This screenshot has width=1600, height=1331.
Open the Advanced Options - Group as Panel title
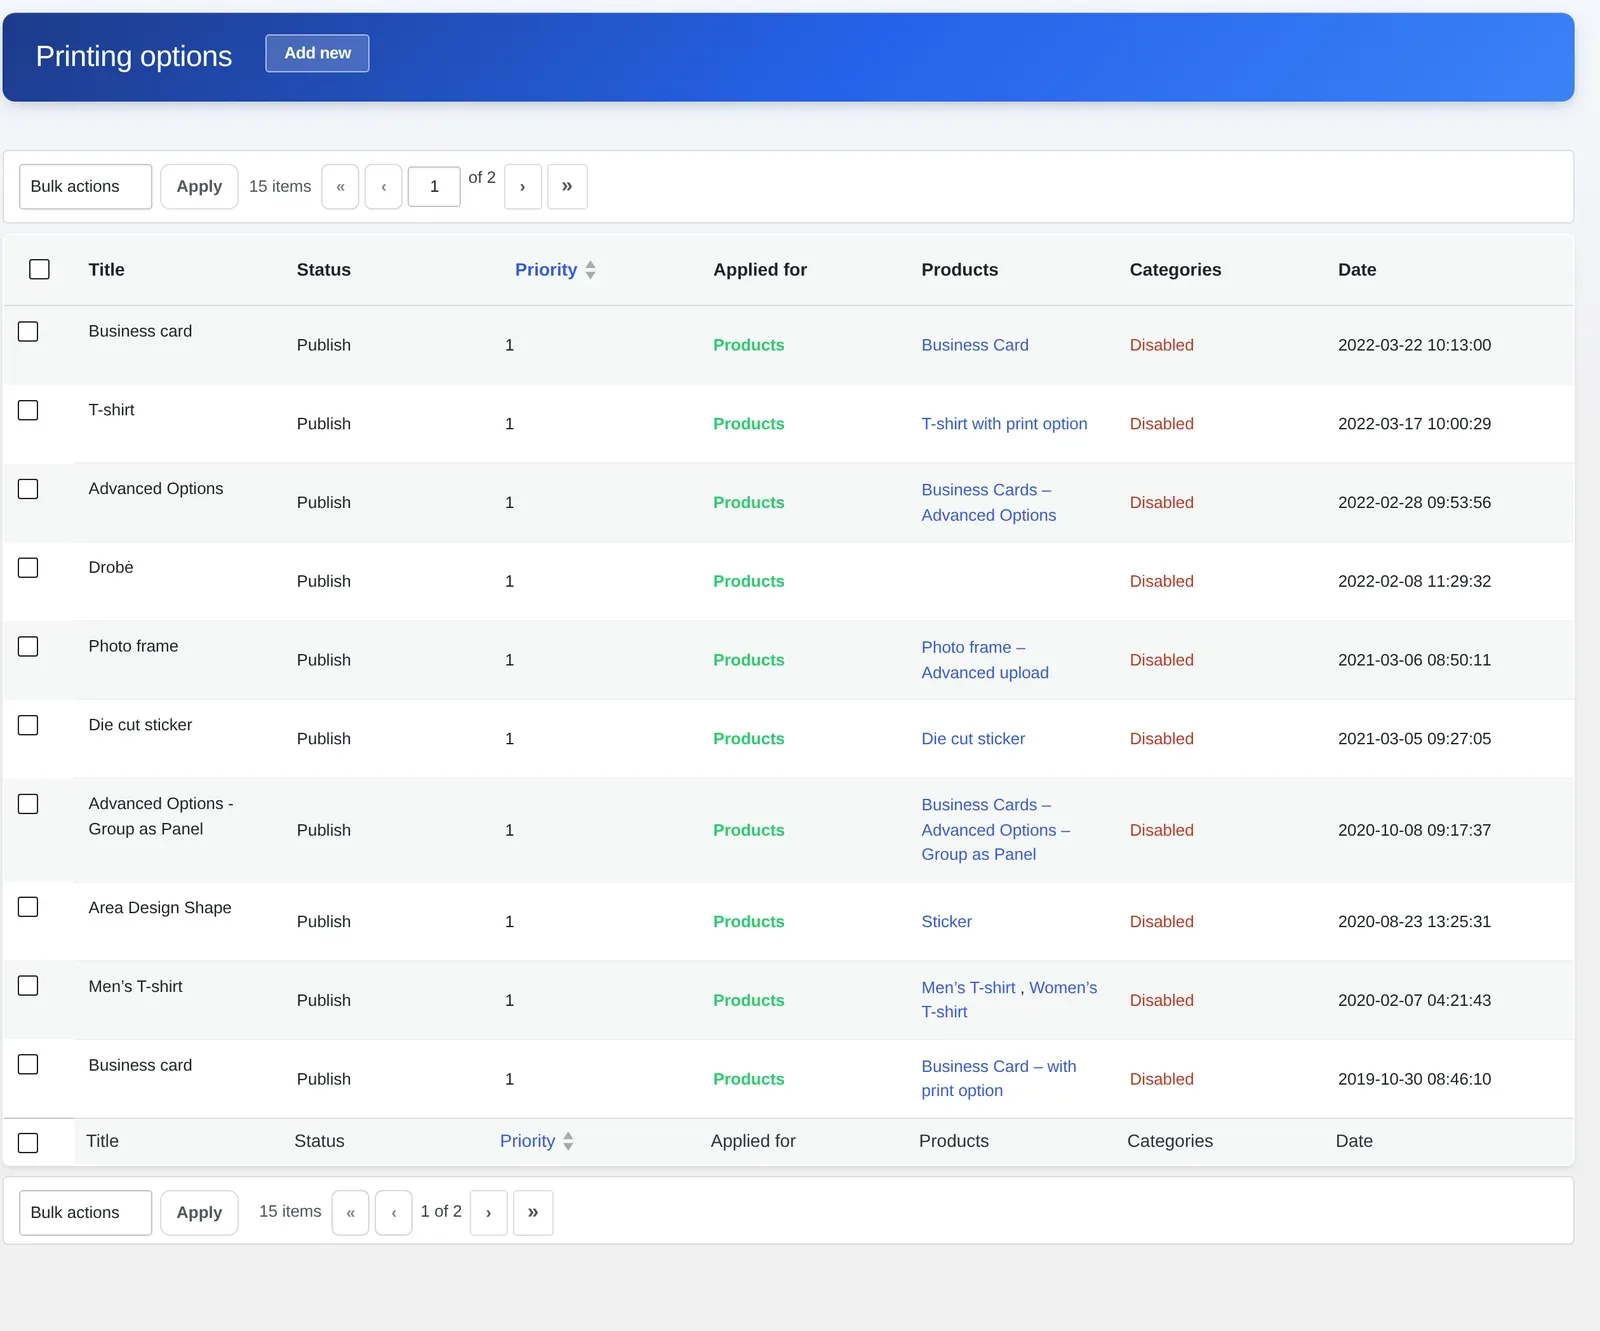(160, 816)
